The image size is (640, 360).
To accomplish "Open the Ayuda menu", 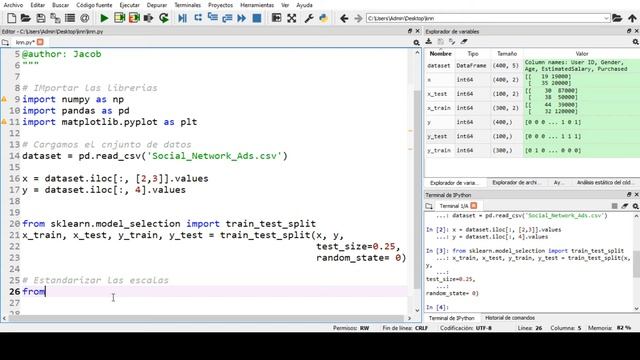I will pyautogui.click(x=304, y=5).
